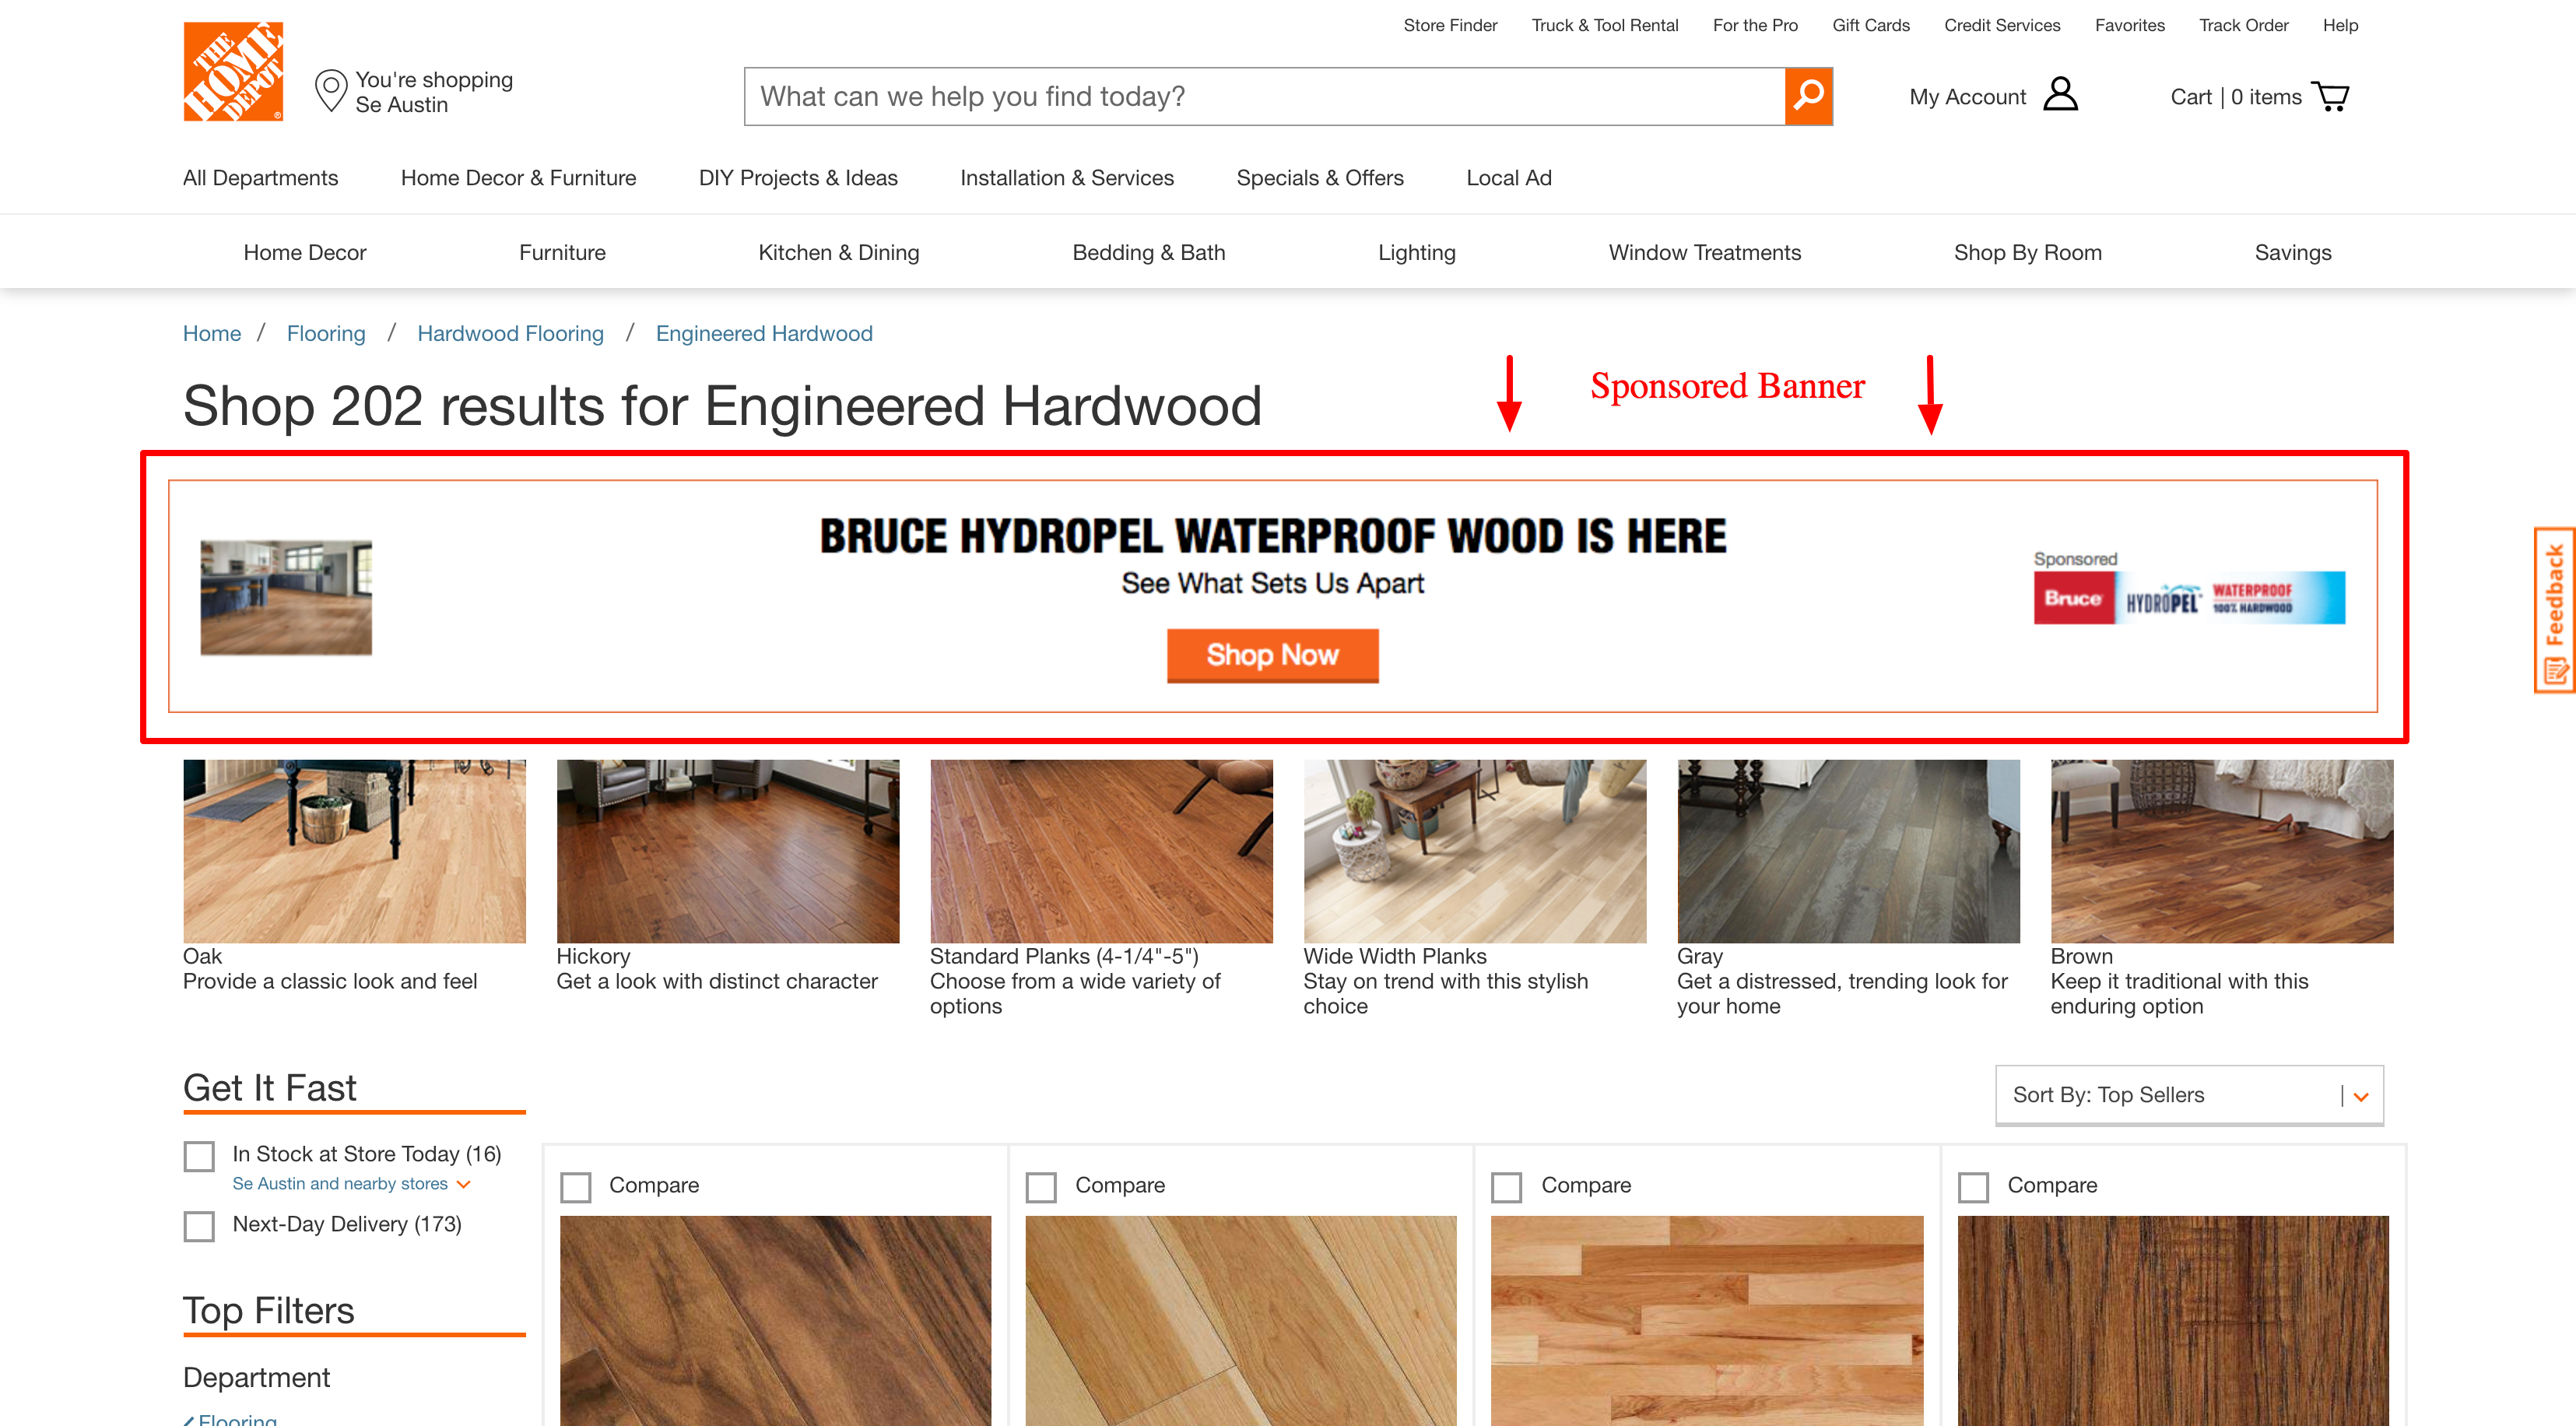Open the shopping cart icon

coord(2330,96)
